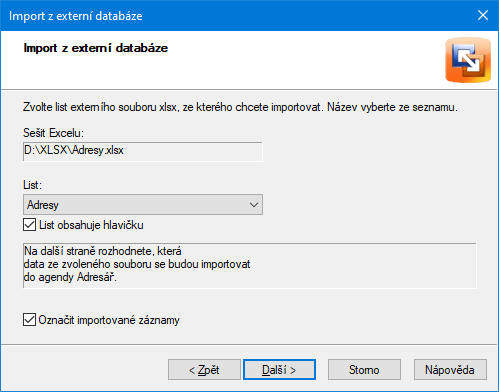Click the orange import wizard icon
Screen dimensions: 499x392
click(468, 60)
